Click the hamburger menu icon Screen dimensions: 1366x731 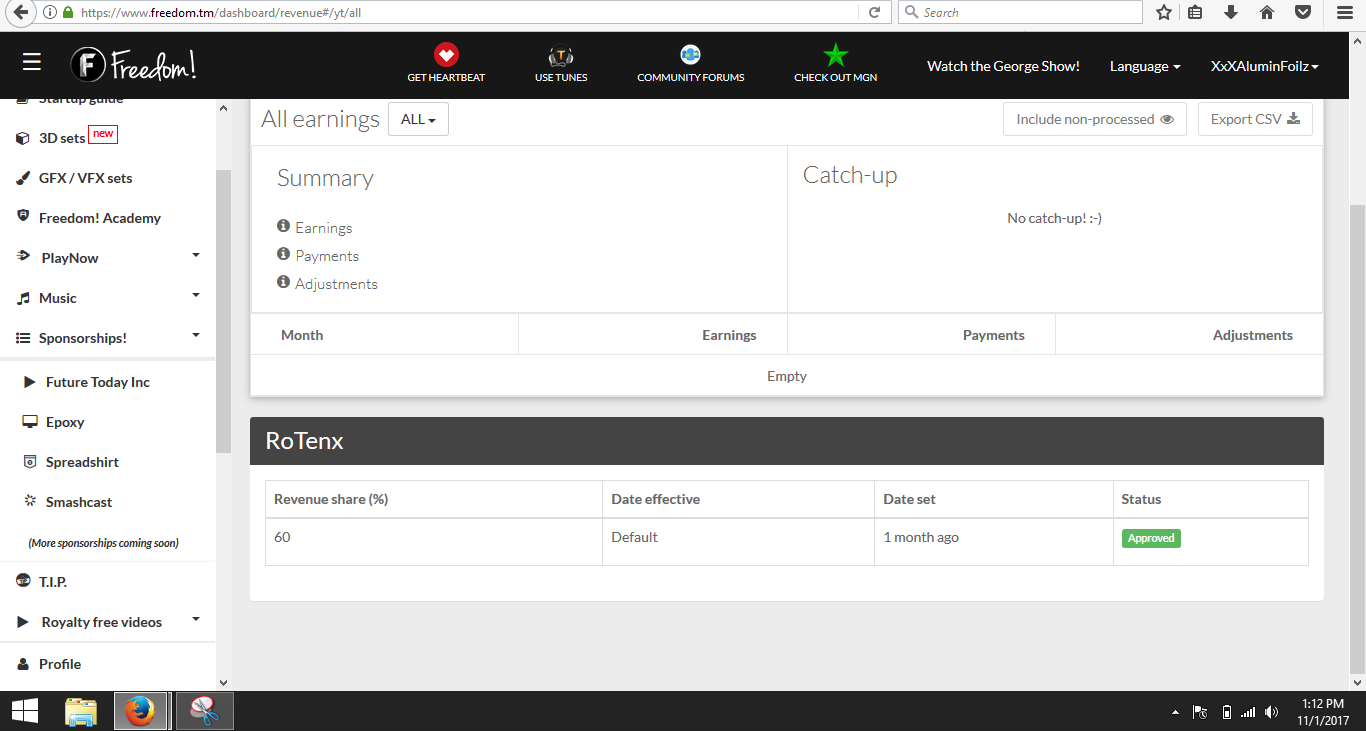click(x=32, y=63)
